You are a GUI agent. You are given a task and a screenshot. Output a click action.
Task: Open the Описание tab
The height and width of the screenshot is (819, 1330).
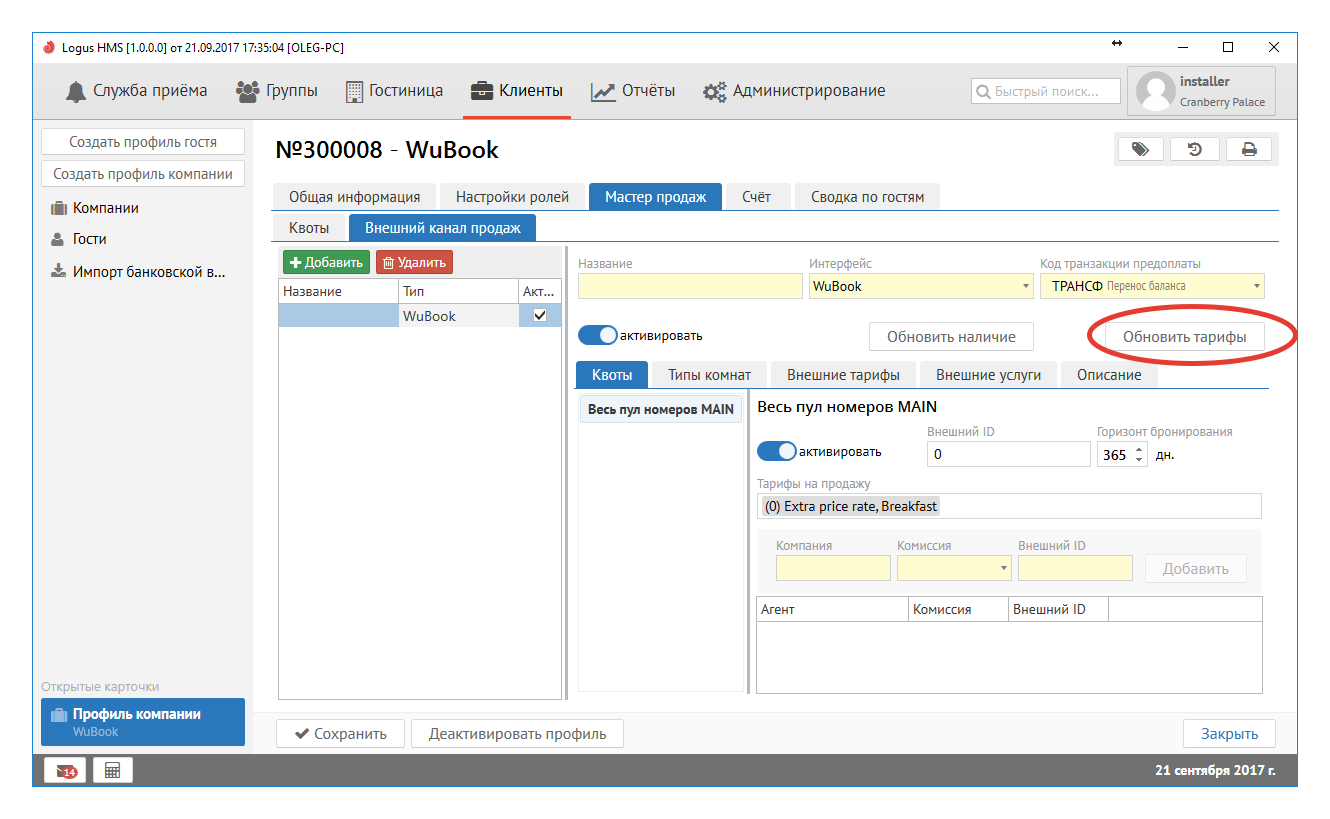pos(1109,375)
